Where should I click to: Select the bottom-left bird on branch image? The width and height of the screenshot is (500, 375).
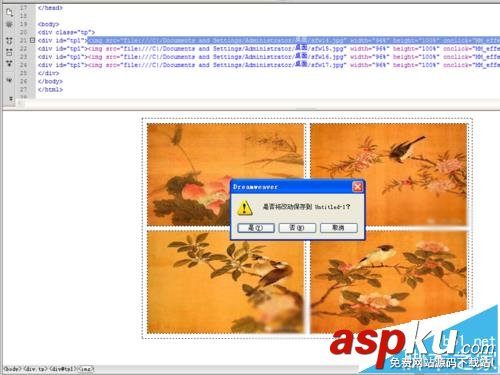225,282
